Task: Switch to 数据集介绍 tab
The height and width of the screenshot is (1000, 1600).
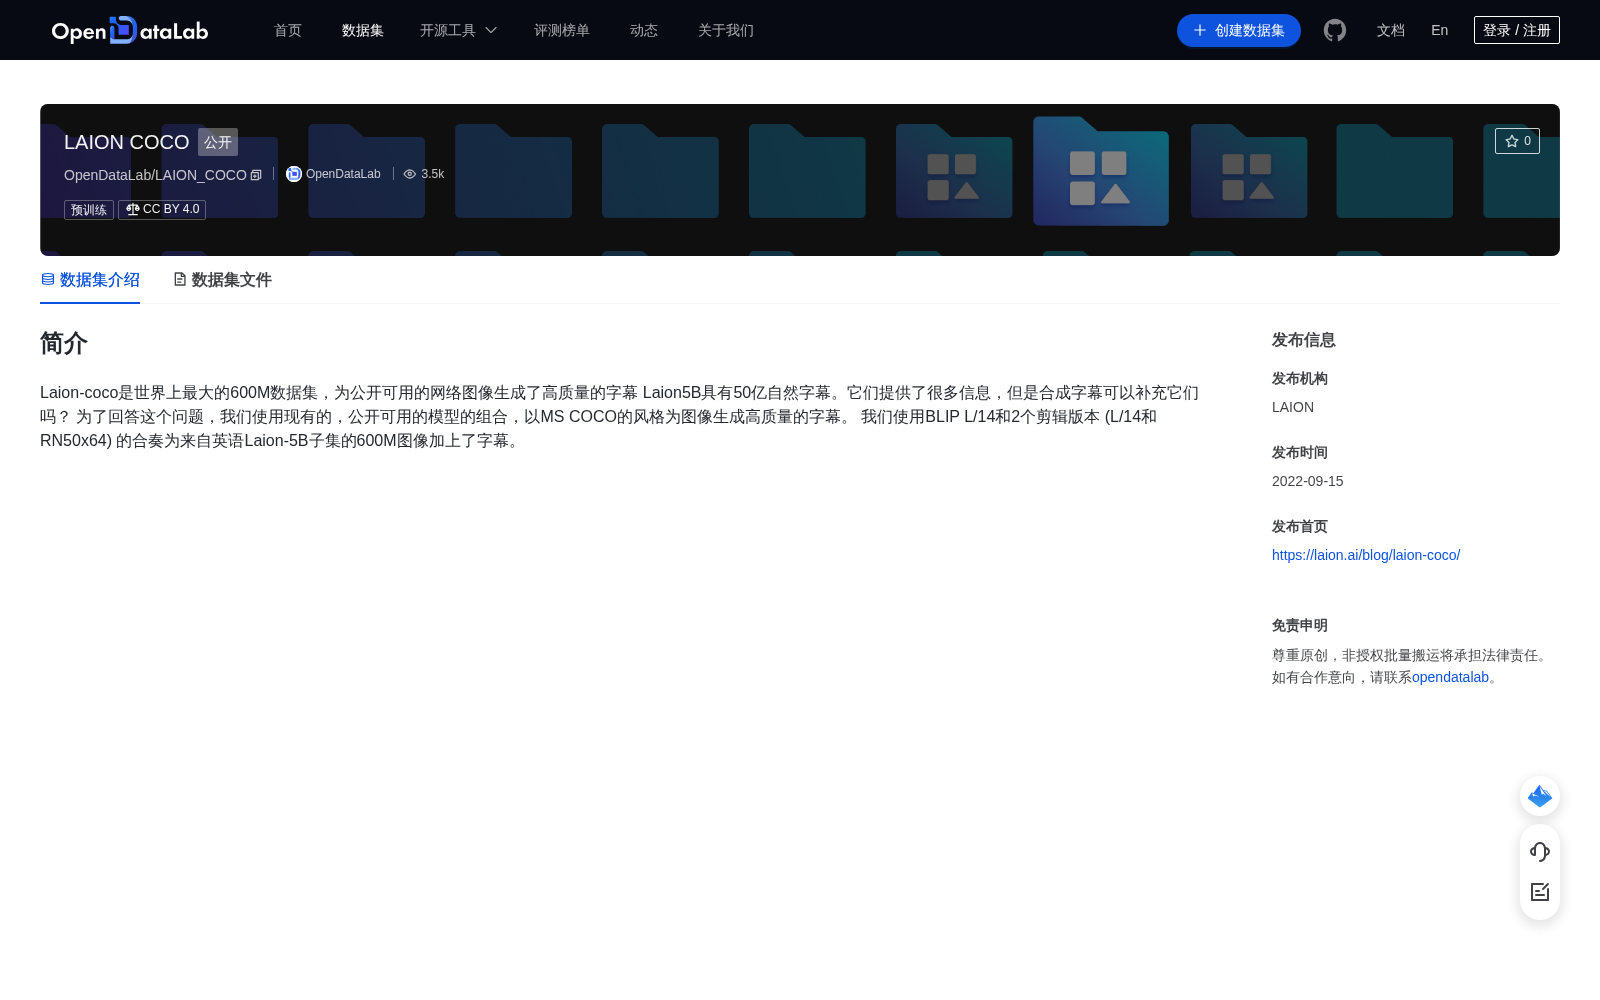Action: point(90,280)
